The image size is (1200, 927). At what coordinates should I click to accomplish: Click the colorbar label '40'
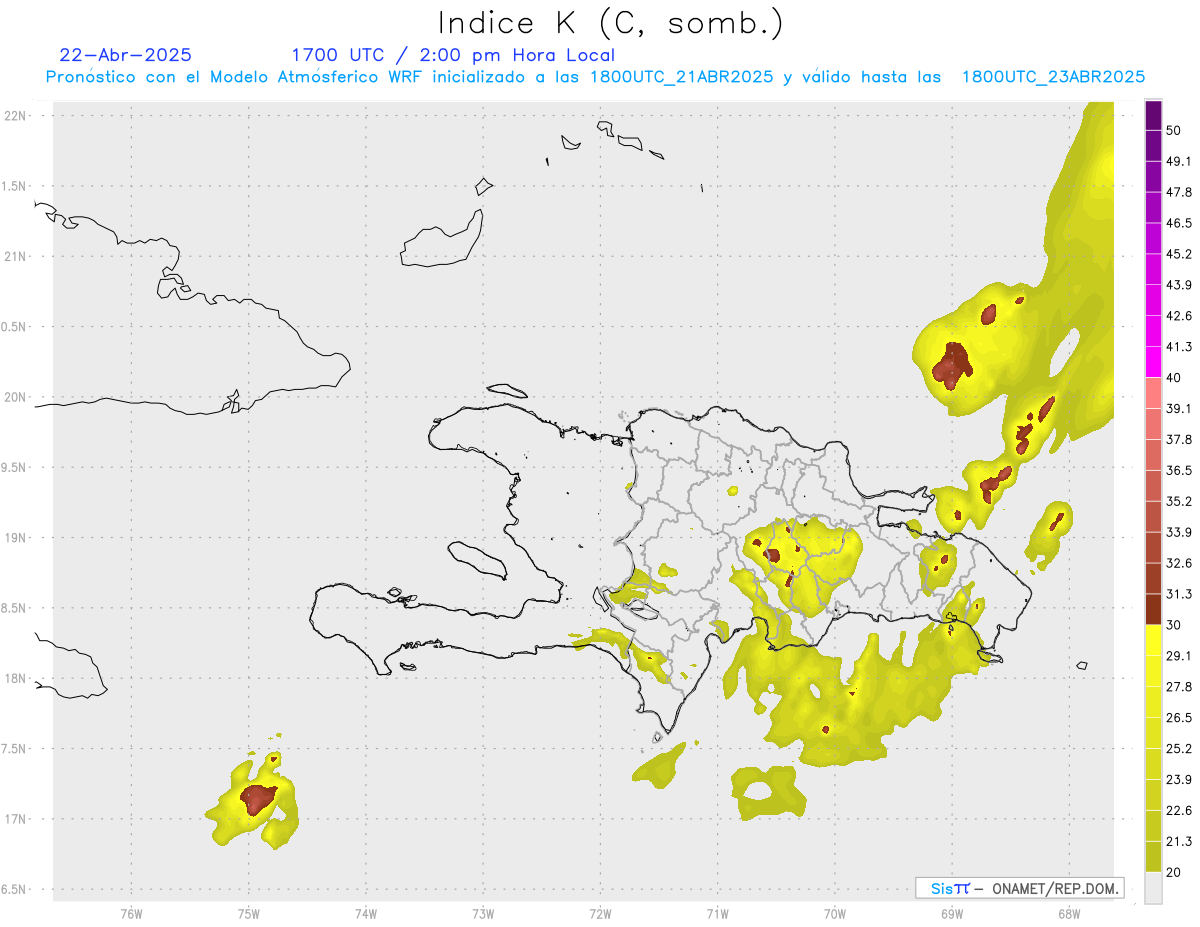[x=1174, y=377]
